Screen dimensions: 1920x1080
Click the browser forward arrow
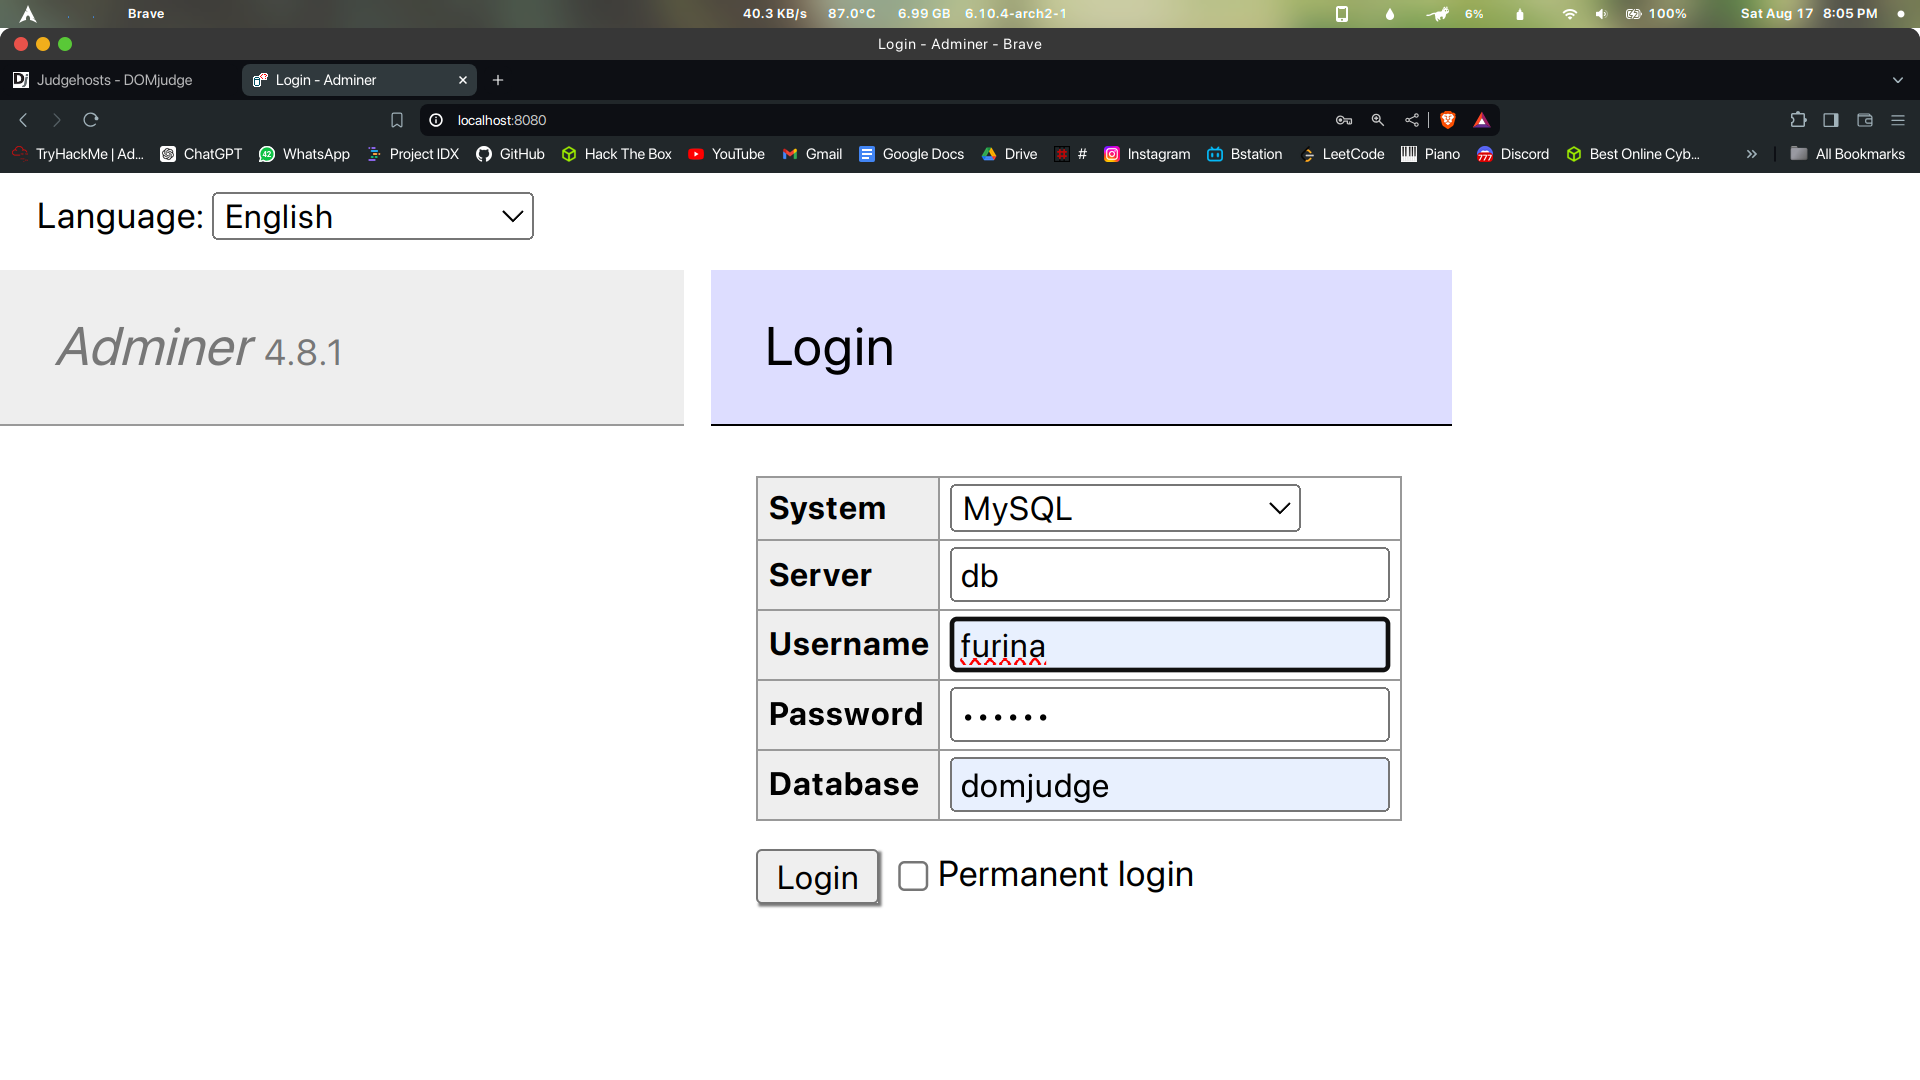coord(57,120)
